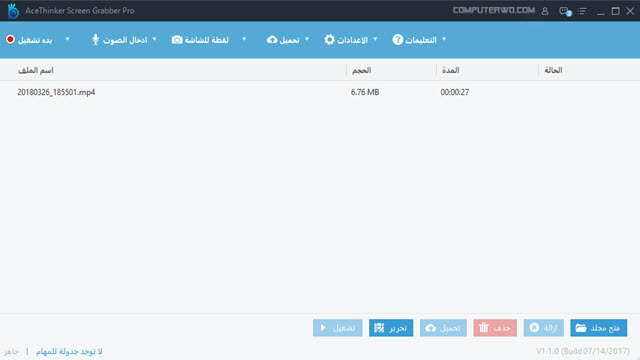Screen dimensions: 640x360
Task: Click the cloud upload icon in toolbar
Action: point(272,40)
